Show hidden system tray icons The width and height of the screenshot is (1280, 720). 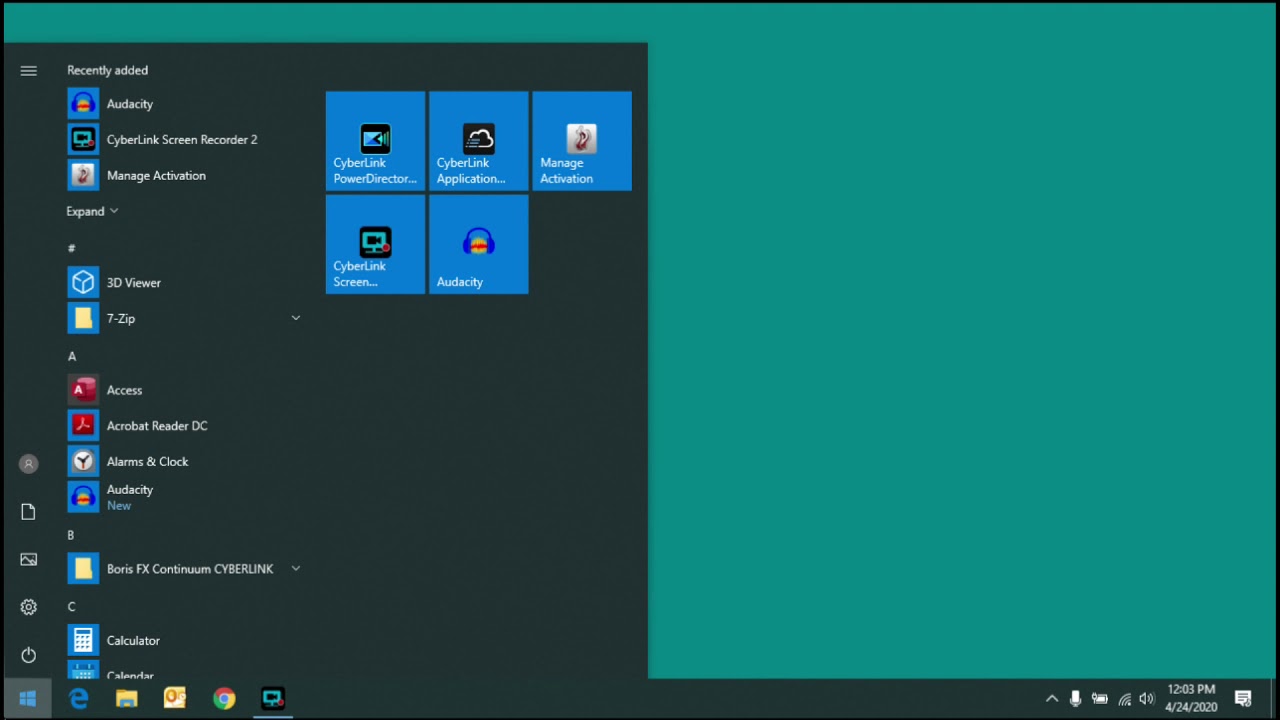[1052, 699]
